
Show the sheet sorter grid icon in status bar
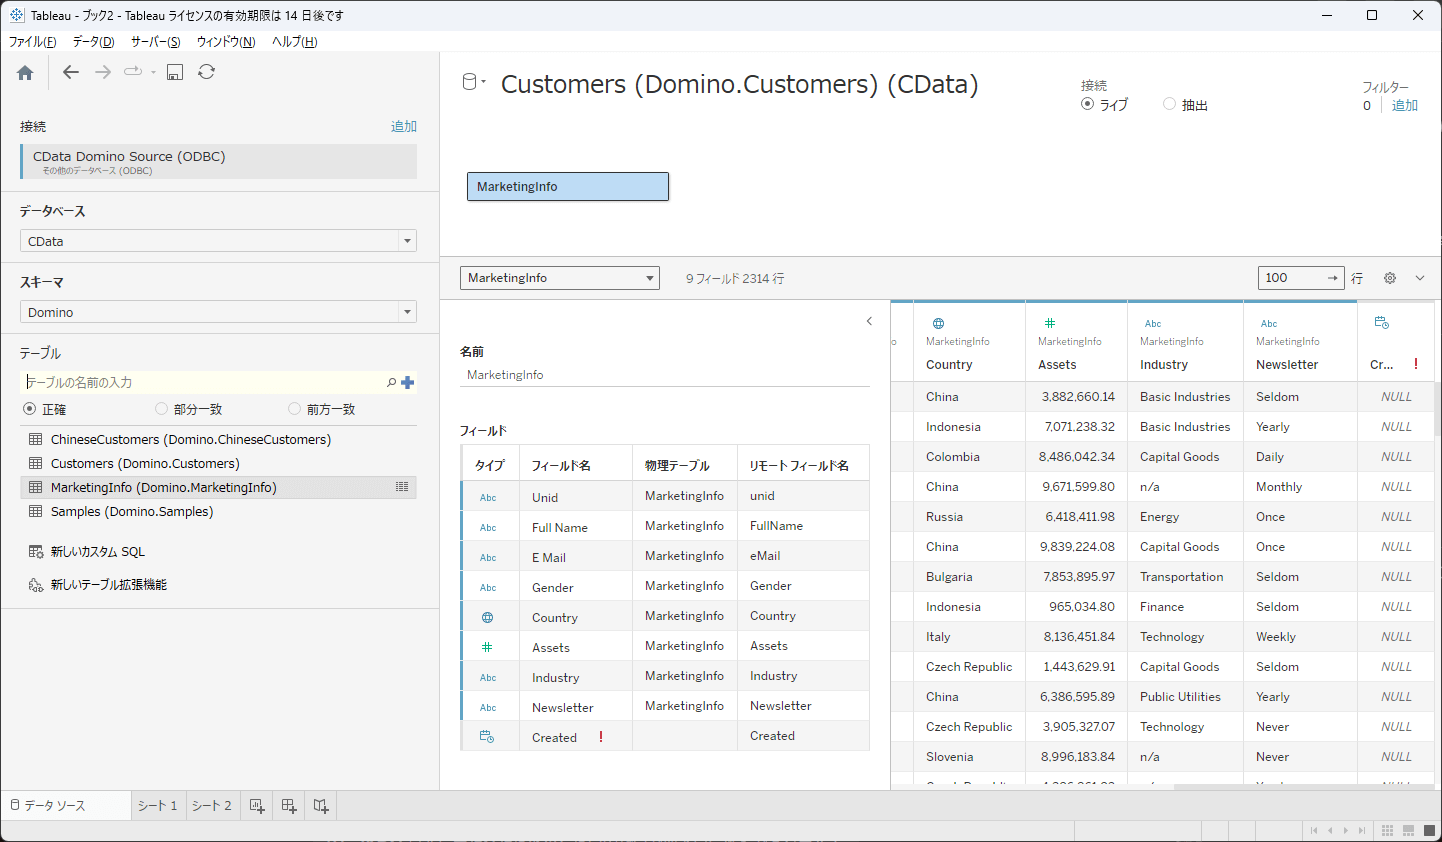click(x=1387, y=831)
